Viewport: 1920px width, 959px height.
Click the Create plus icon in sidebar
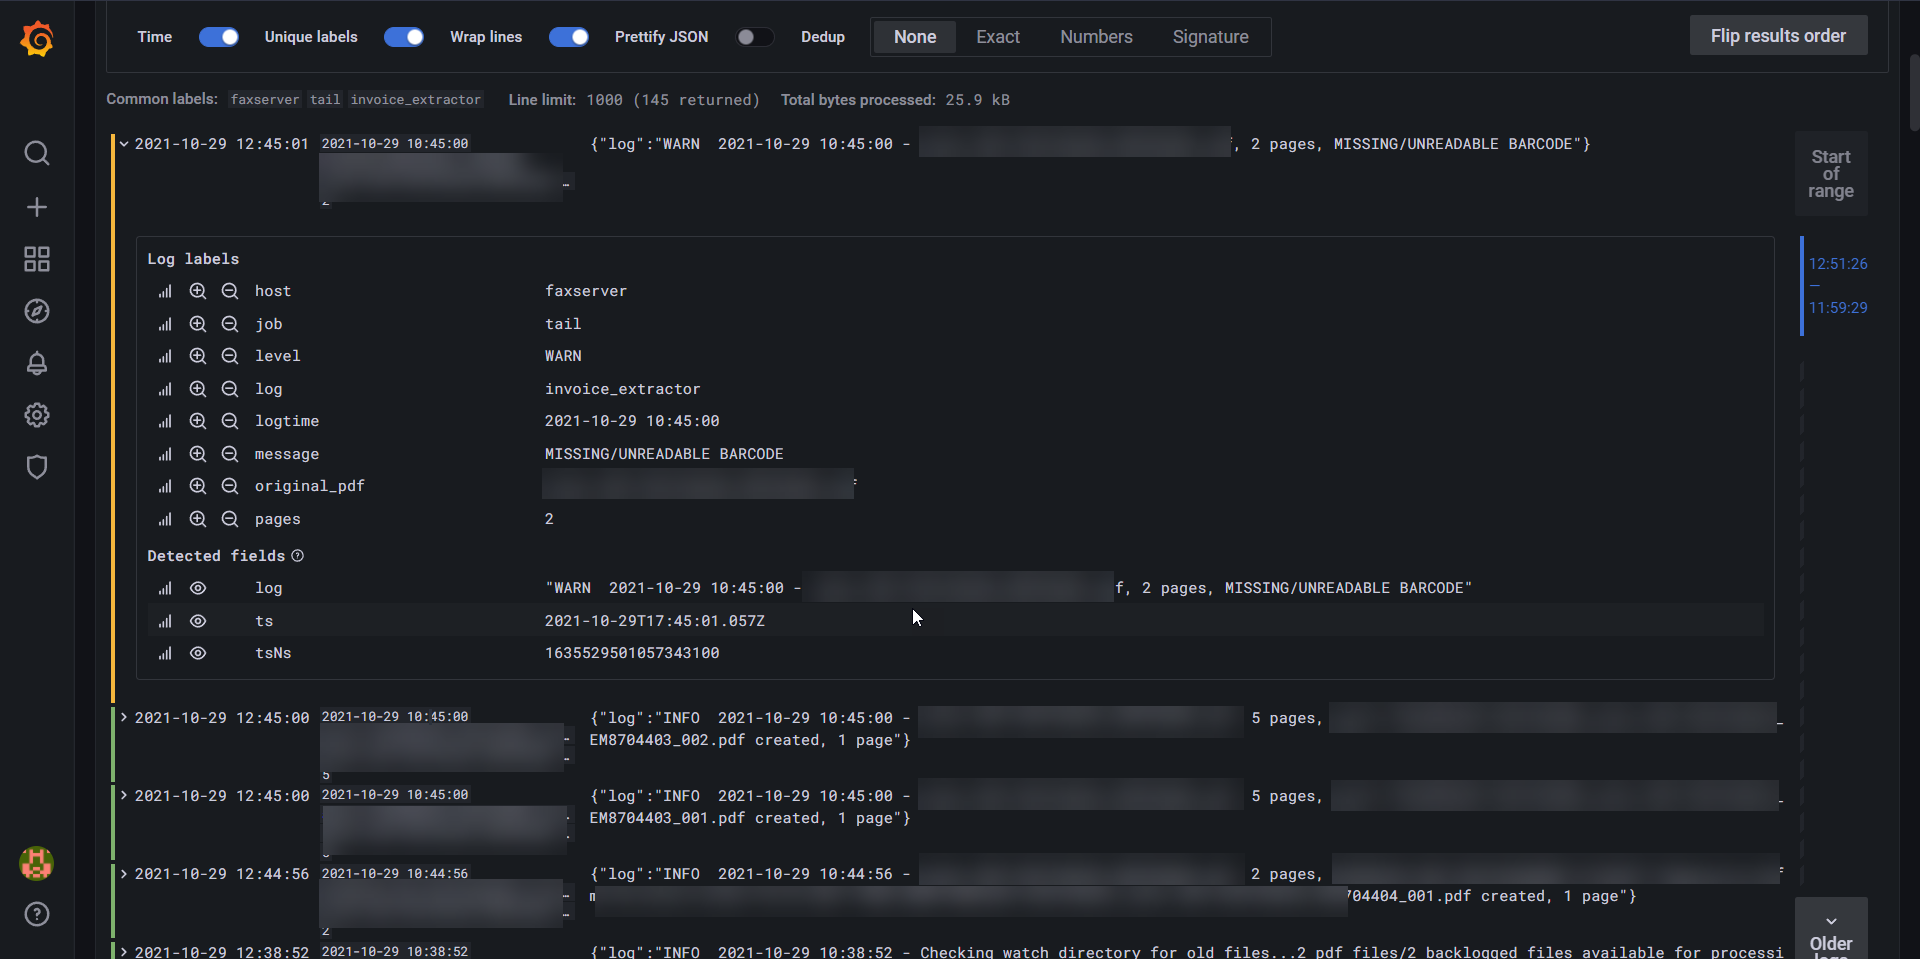[x=37, y=207]
